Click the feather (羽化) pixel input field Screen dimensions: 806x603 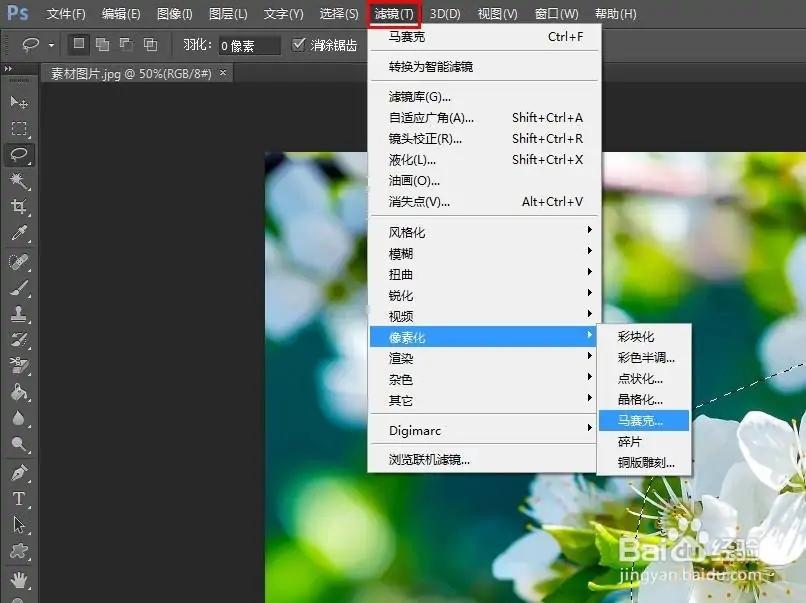click(249, 45)
